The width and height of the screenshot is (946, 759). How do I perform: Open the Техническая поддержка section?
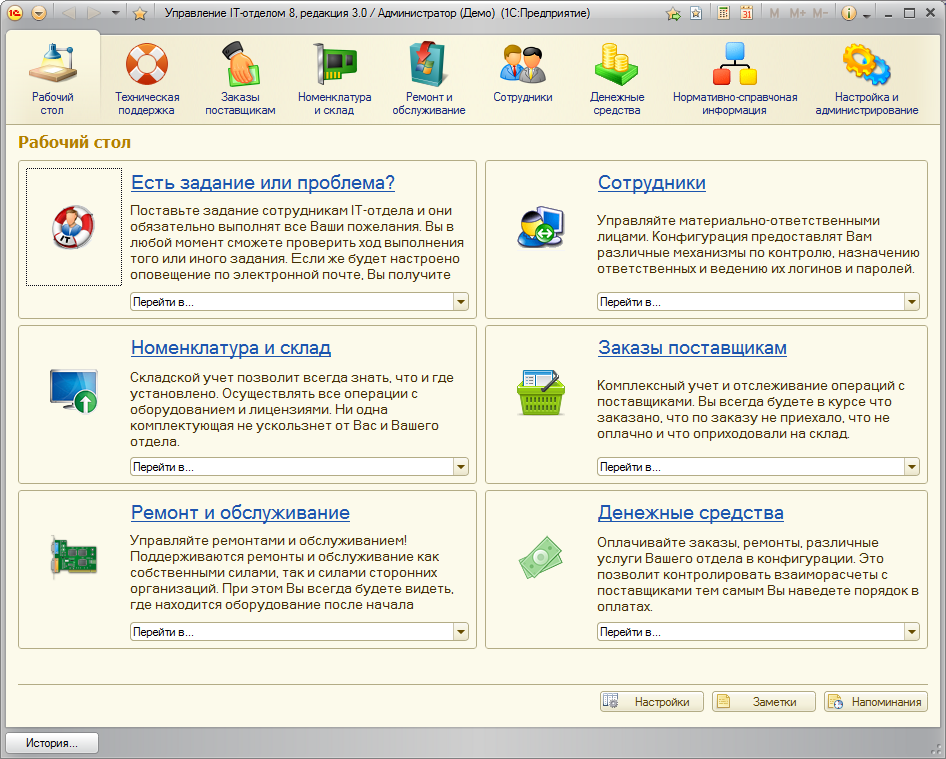point(147,78)
